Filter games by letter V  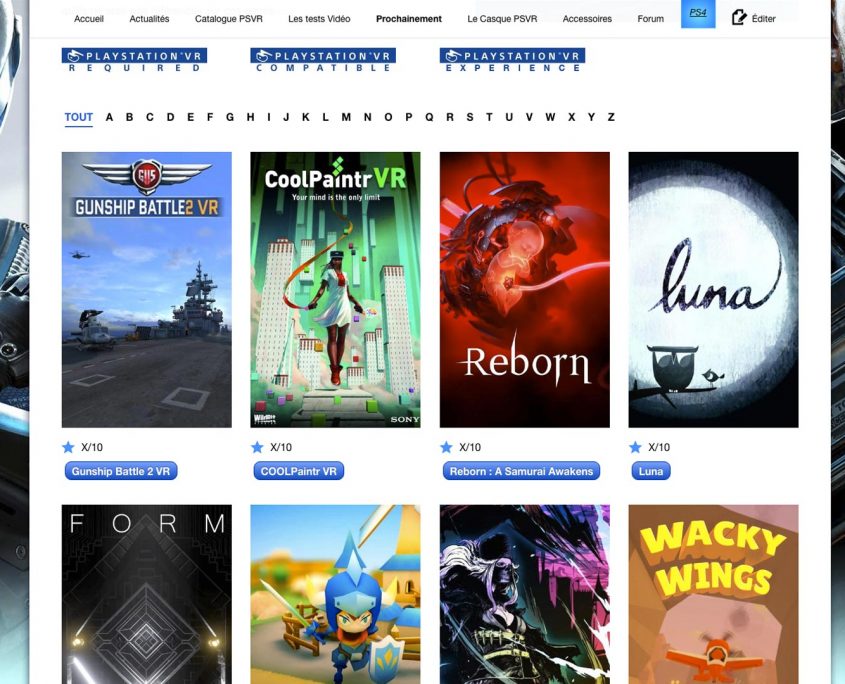[x=529, y=117]
